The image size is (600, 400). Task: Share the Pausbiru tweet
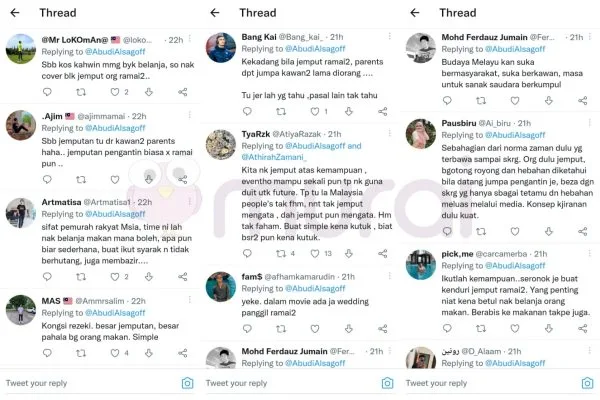coord(582,231)
